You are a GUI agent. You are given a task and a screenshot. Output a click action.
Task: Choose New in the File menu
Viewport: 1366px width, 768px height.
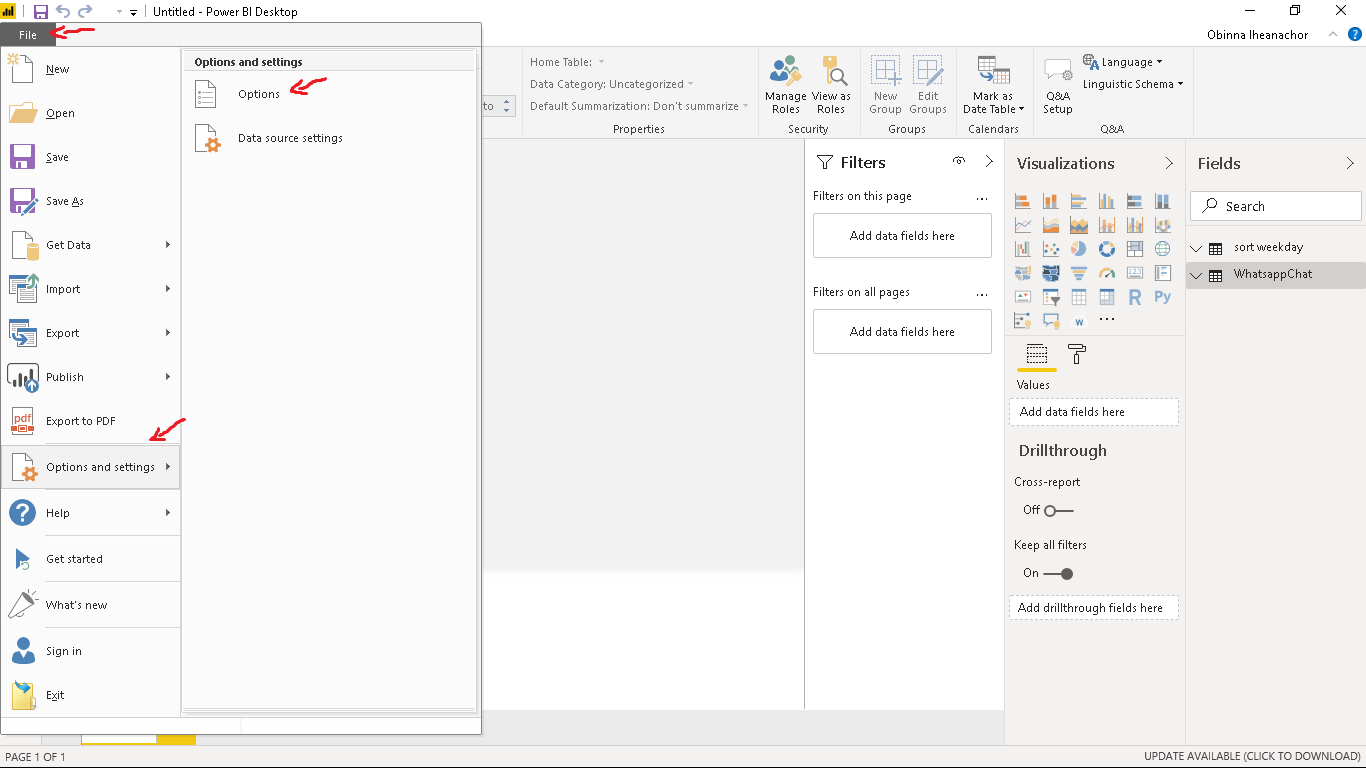pyautogui.click(x=91, y=69)
